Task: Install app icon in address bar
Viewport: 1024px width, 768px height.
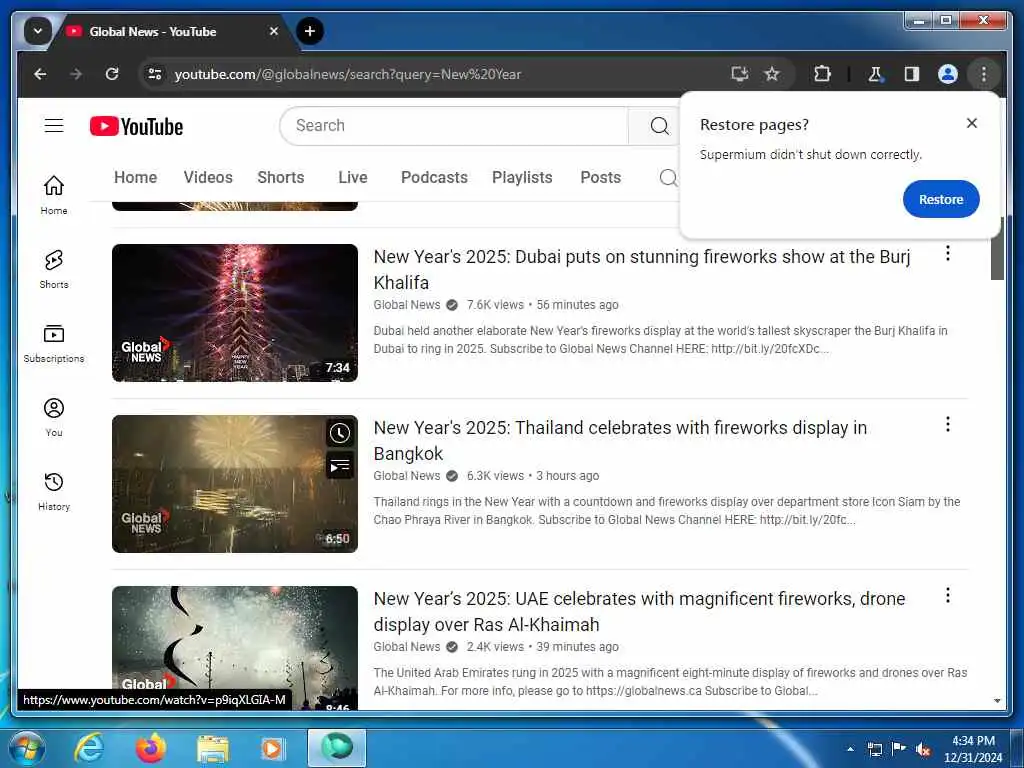Action: [739, 74]
